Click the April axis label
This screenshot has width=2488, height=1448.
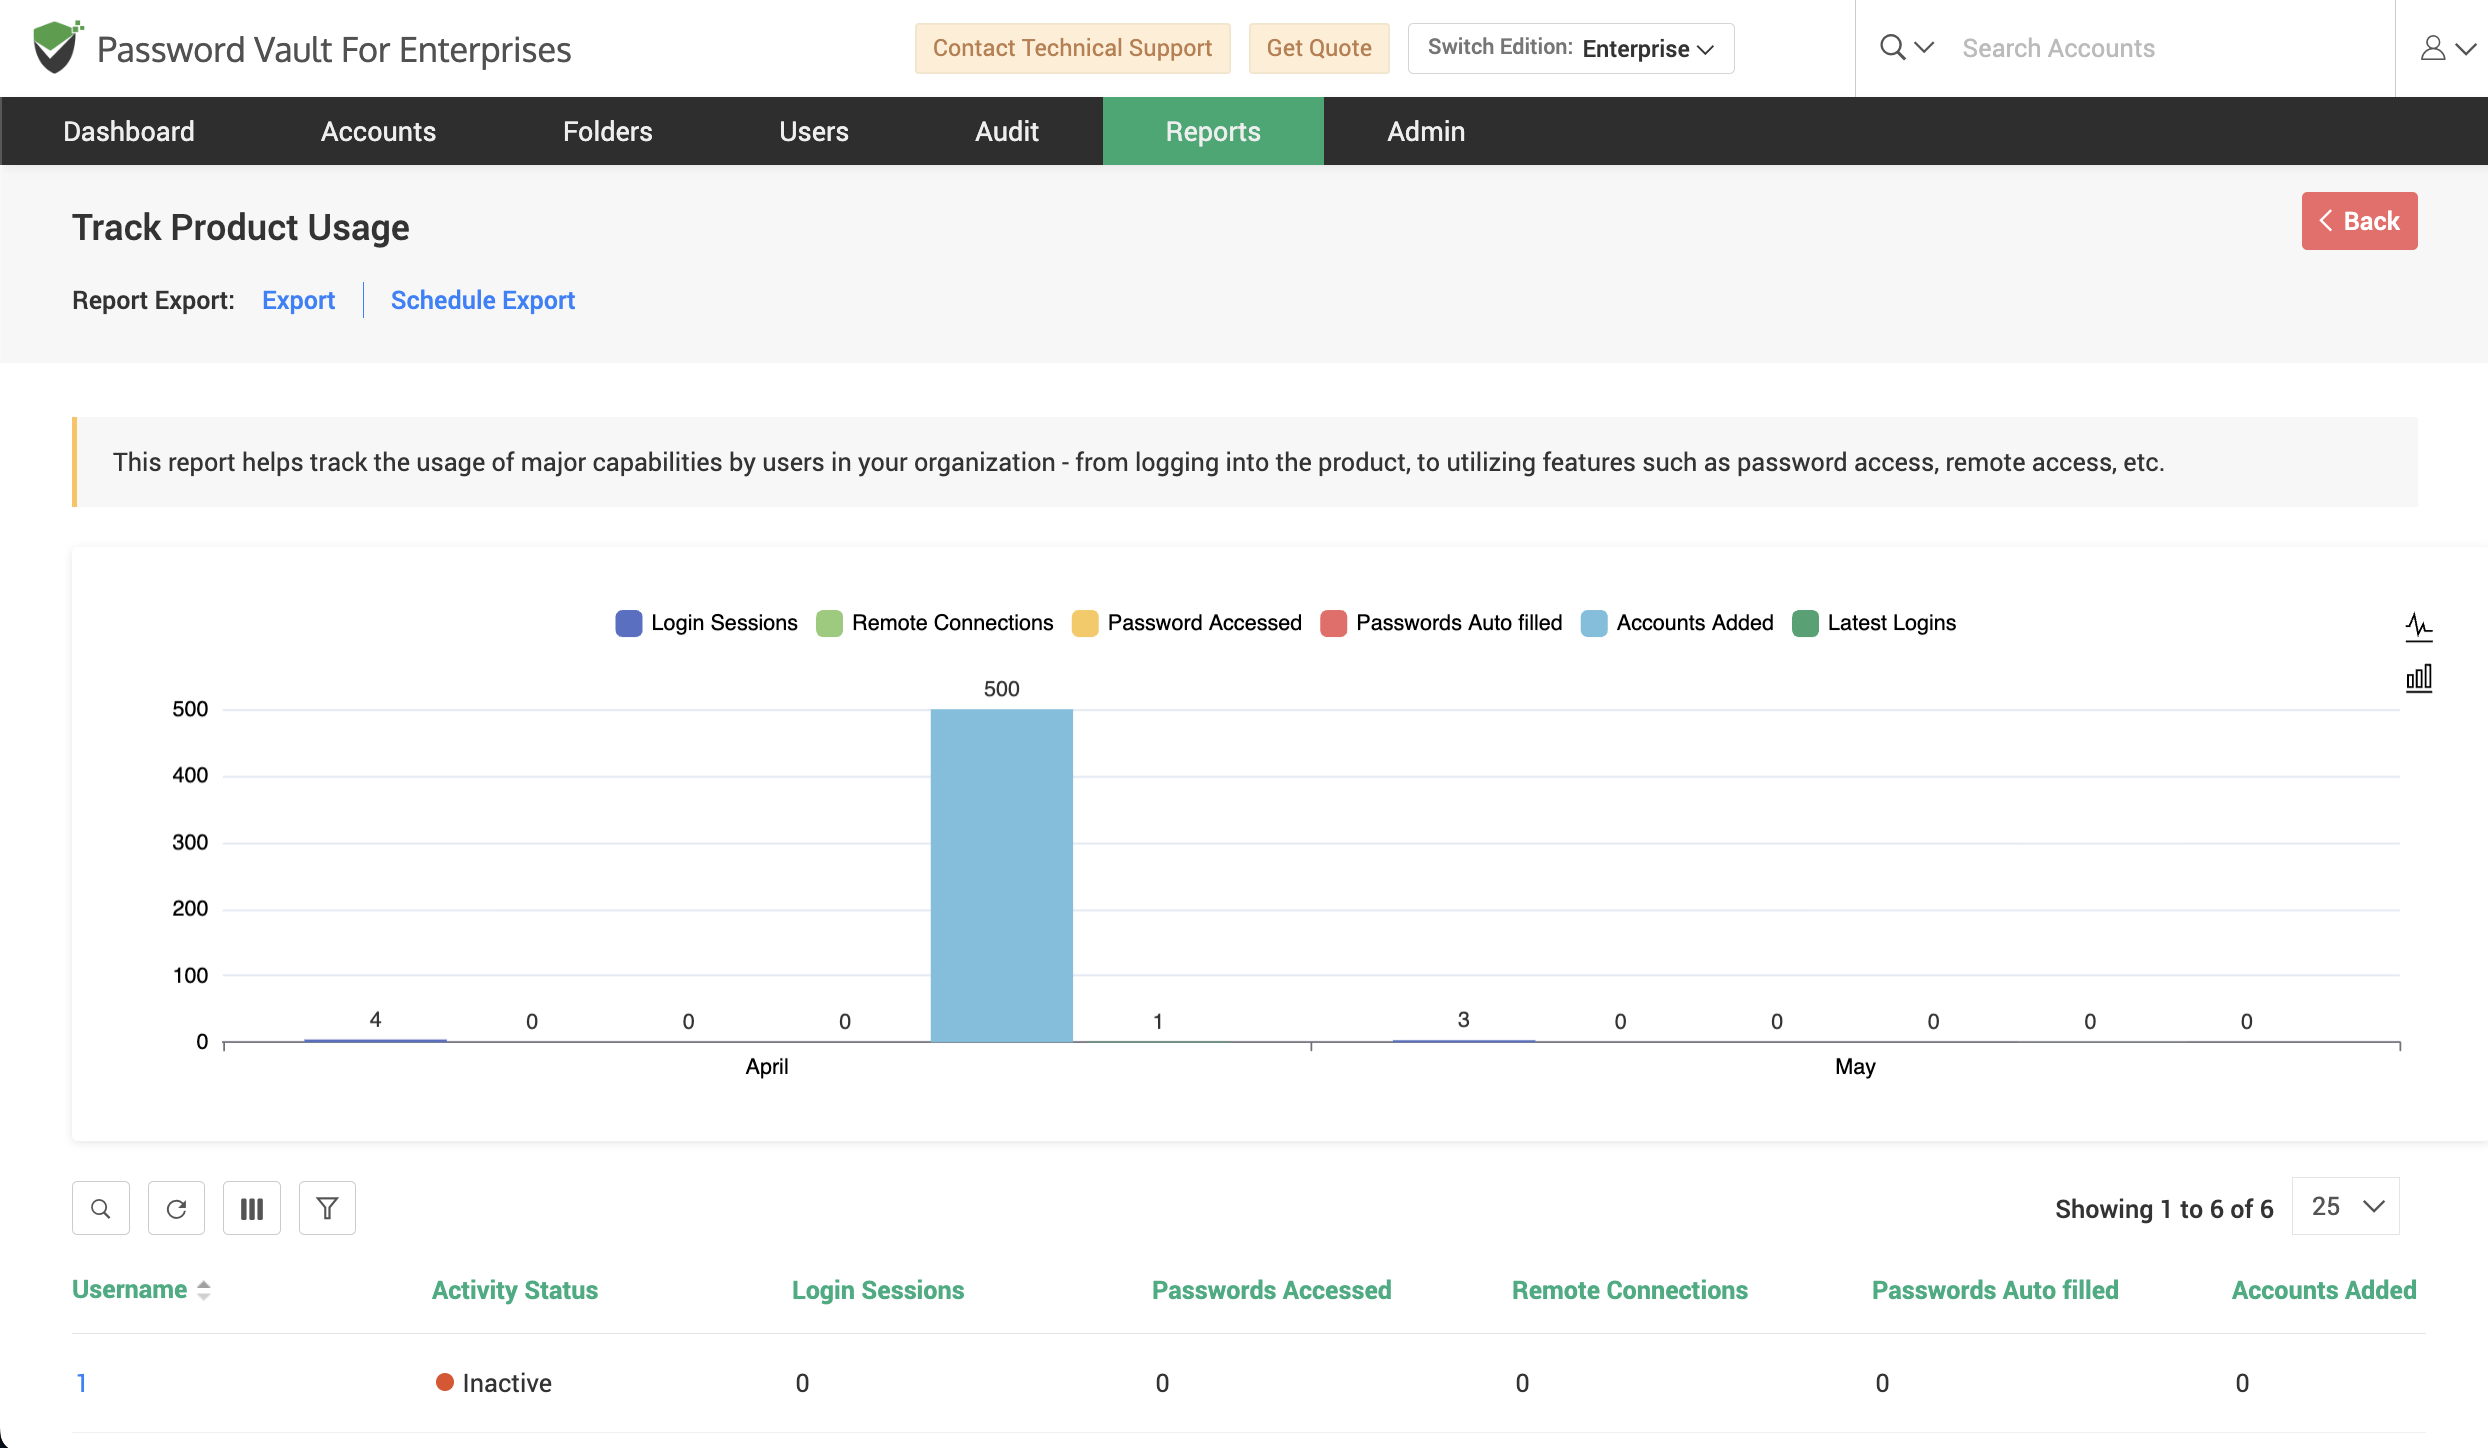pos(767,1067)
